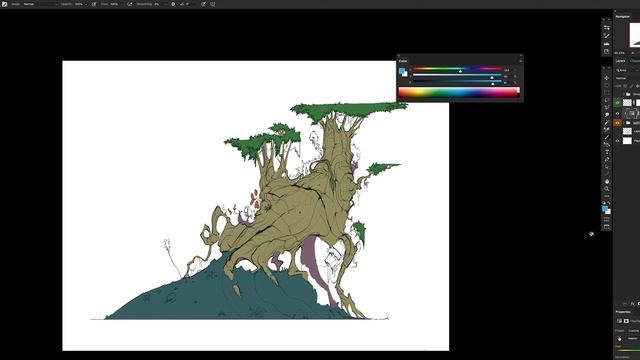The height and width of the screenshot is (360, 640).
Task: Toggle pressure for opacity icon
Action: click(93, 4)
